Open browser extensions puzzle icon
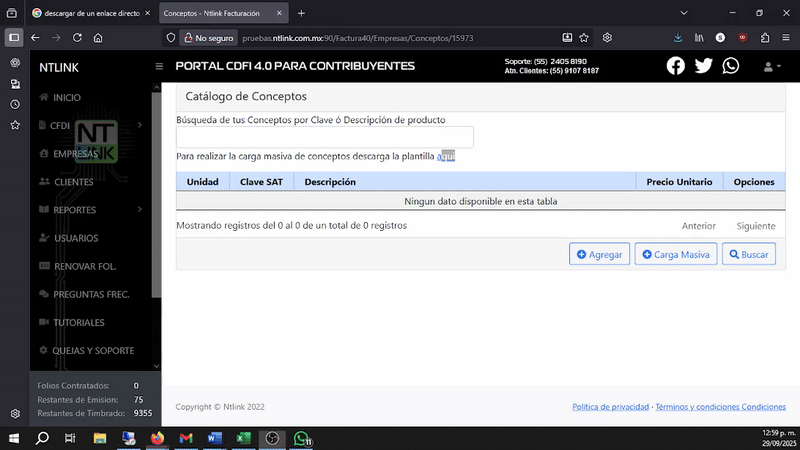 point(765,38)
